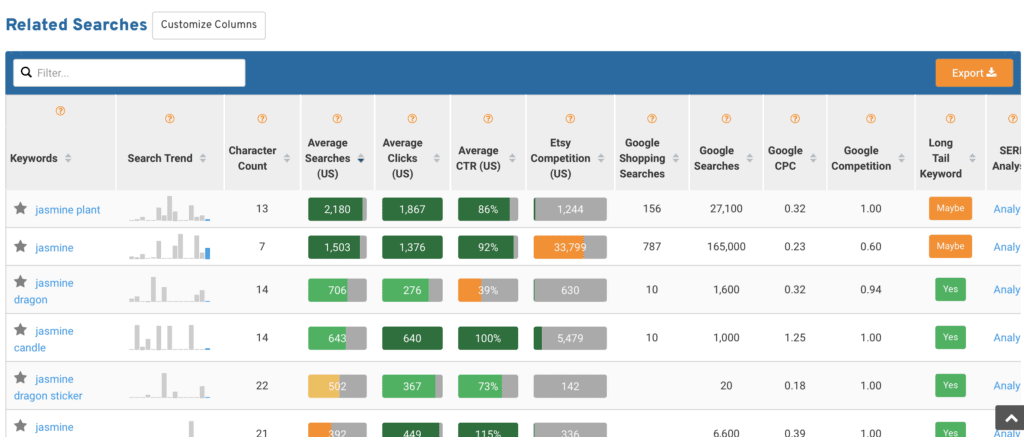The image size is (1024, 437).
Task: Open help icon above Etsy Competition column
Action: (x=570, y=119)
